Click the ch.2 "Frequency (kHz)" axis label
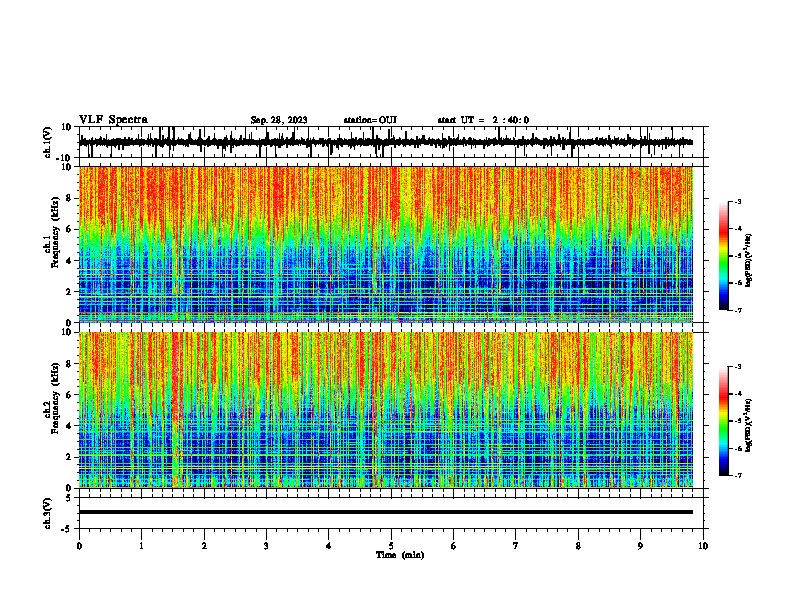 click(x=55, y=398)
